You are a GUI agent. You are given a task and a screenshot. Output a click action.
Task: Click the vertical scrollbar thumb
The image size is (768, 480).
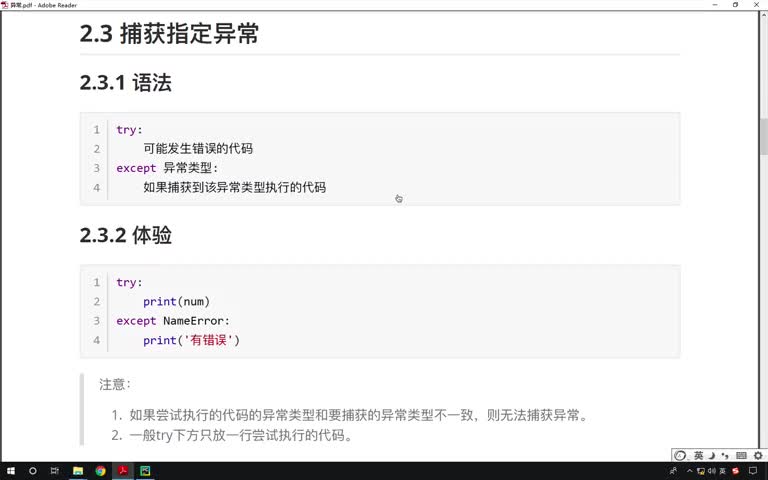[764, 136]
